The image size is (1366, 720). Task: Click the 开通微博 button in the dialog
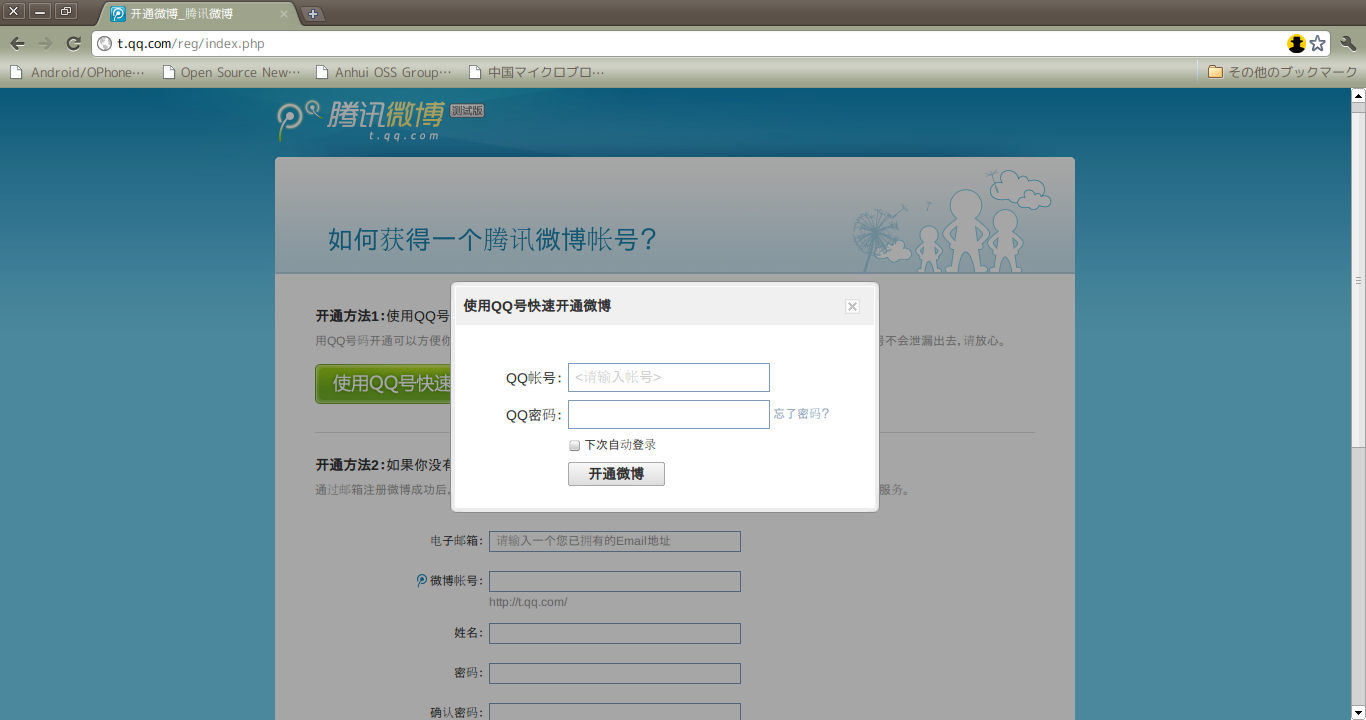point(616,474)
